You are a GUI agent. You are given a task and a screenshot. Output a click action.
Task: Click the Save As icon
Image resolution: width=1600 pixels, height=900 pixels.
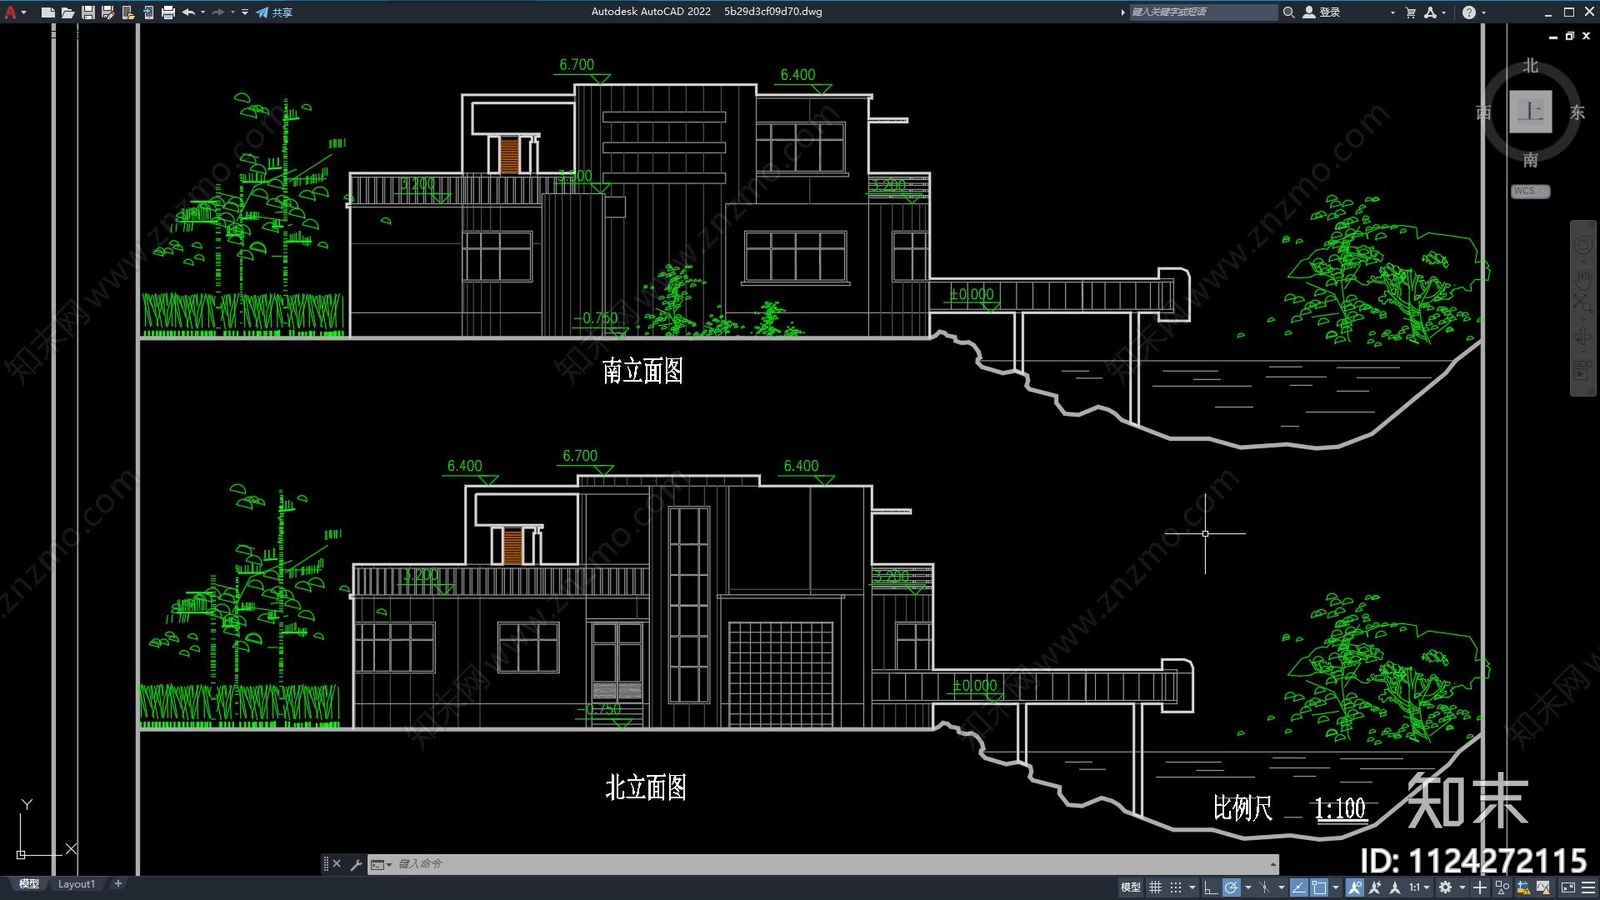click(108, 12)
